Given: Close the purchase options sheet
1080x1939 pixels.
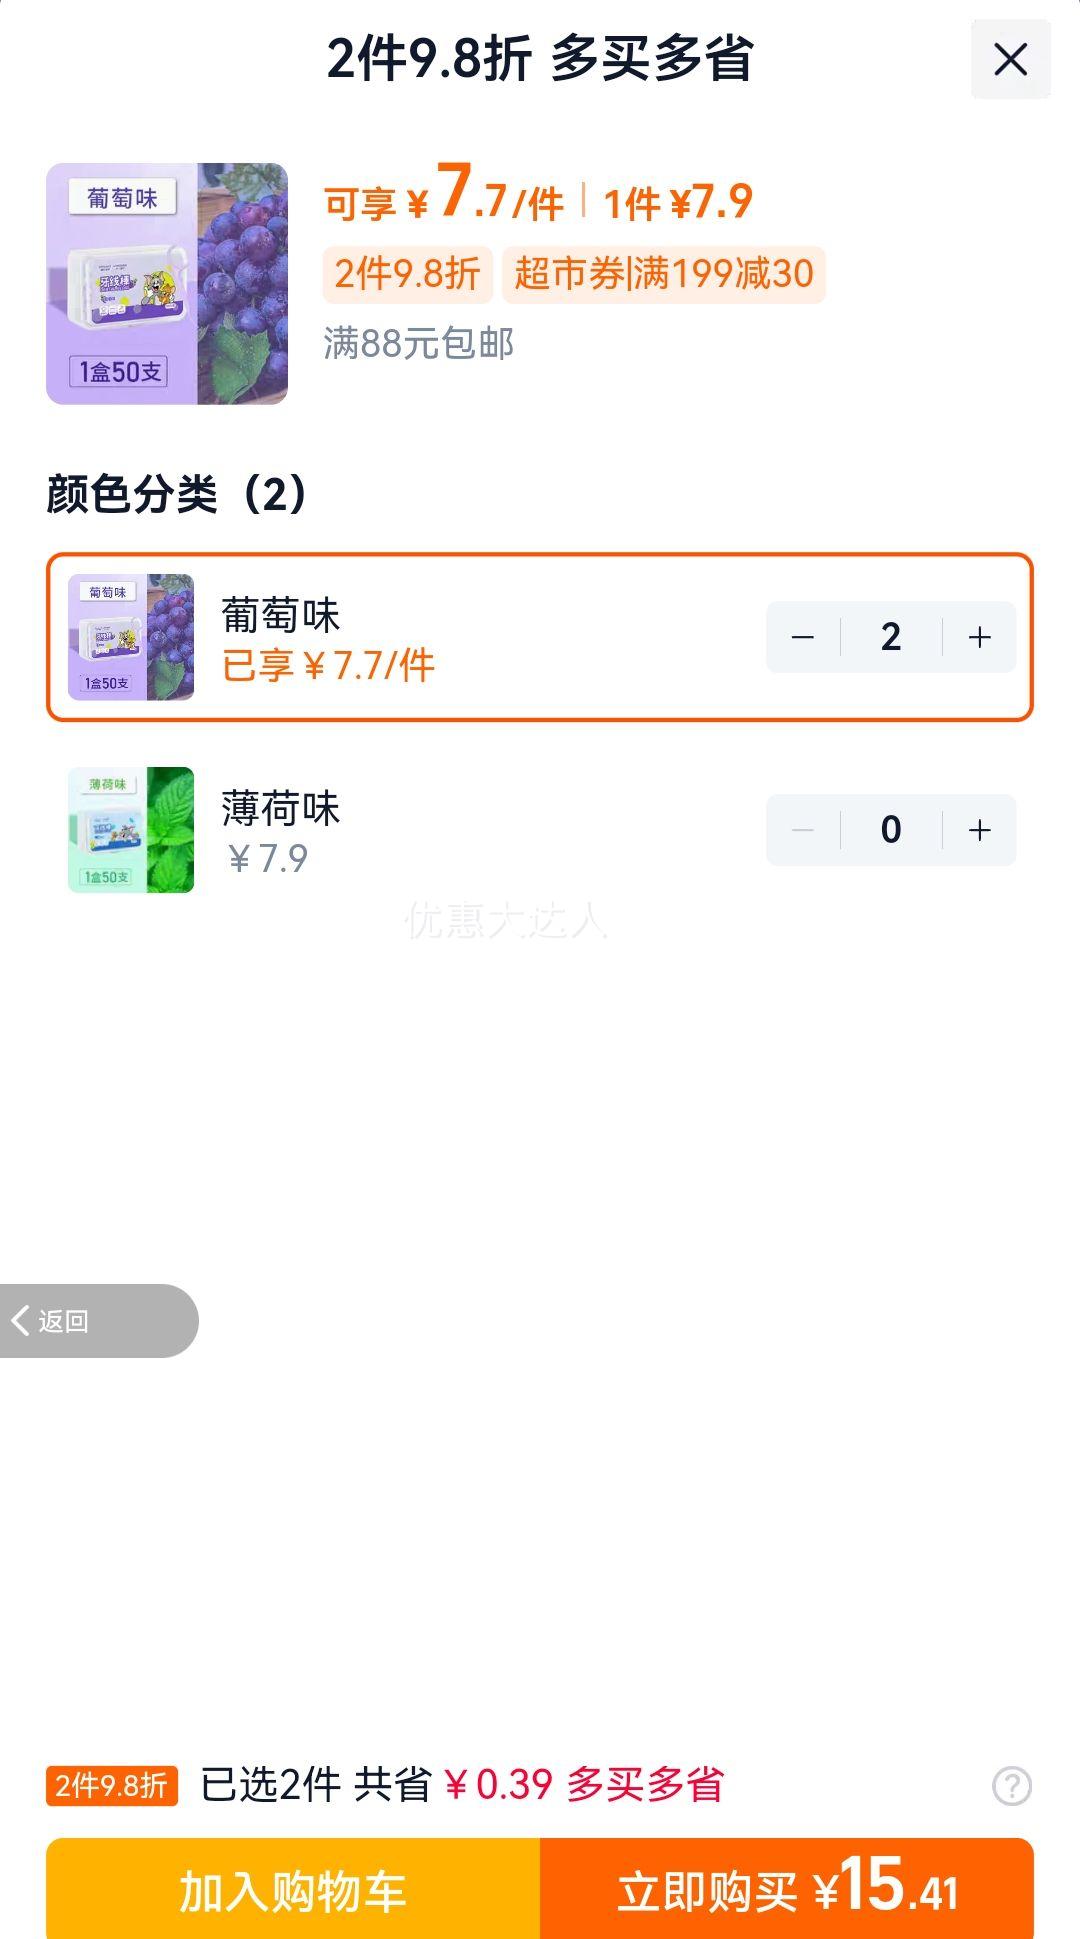Looking at the screenshot, I should [1010, 59].
